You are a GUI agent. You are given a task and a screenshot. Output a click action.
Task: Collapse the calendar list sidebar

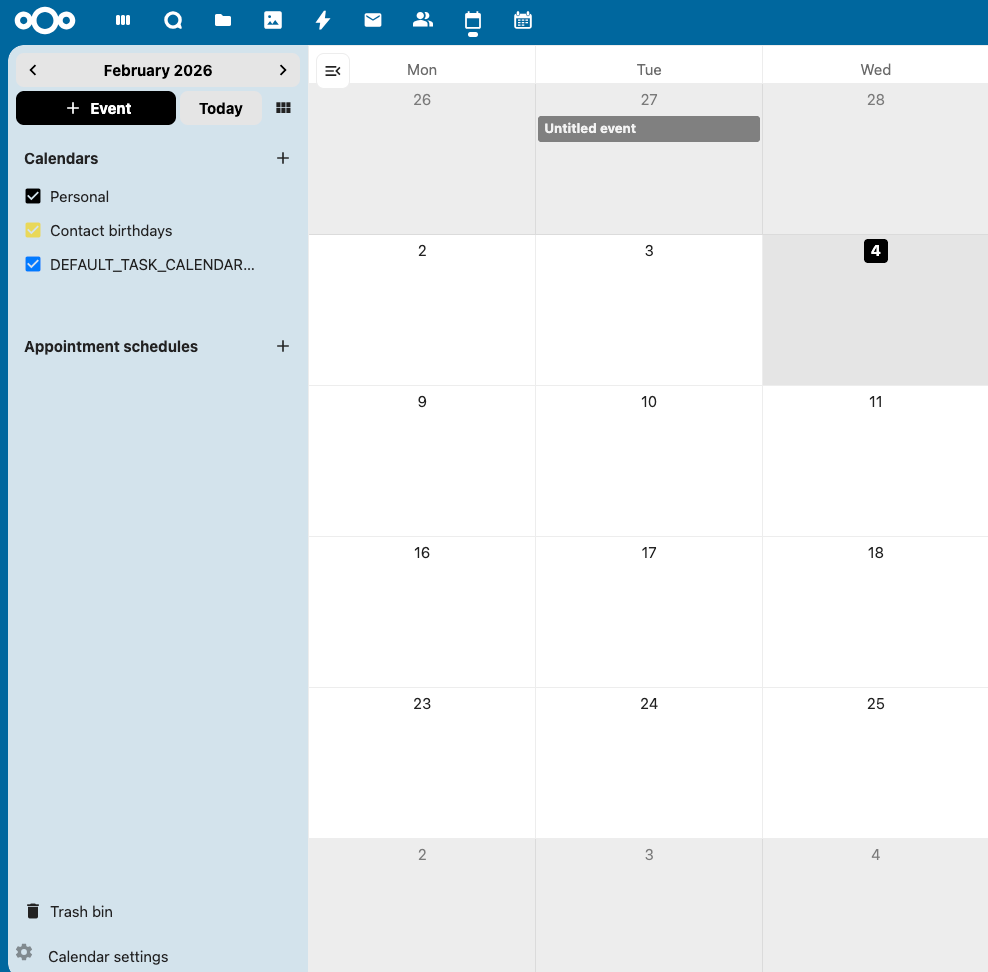click(x=332, y=70)
